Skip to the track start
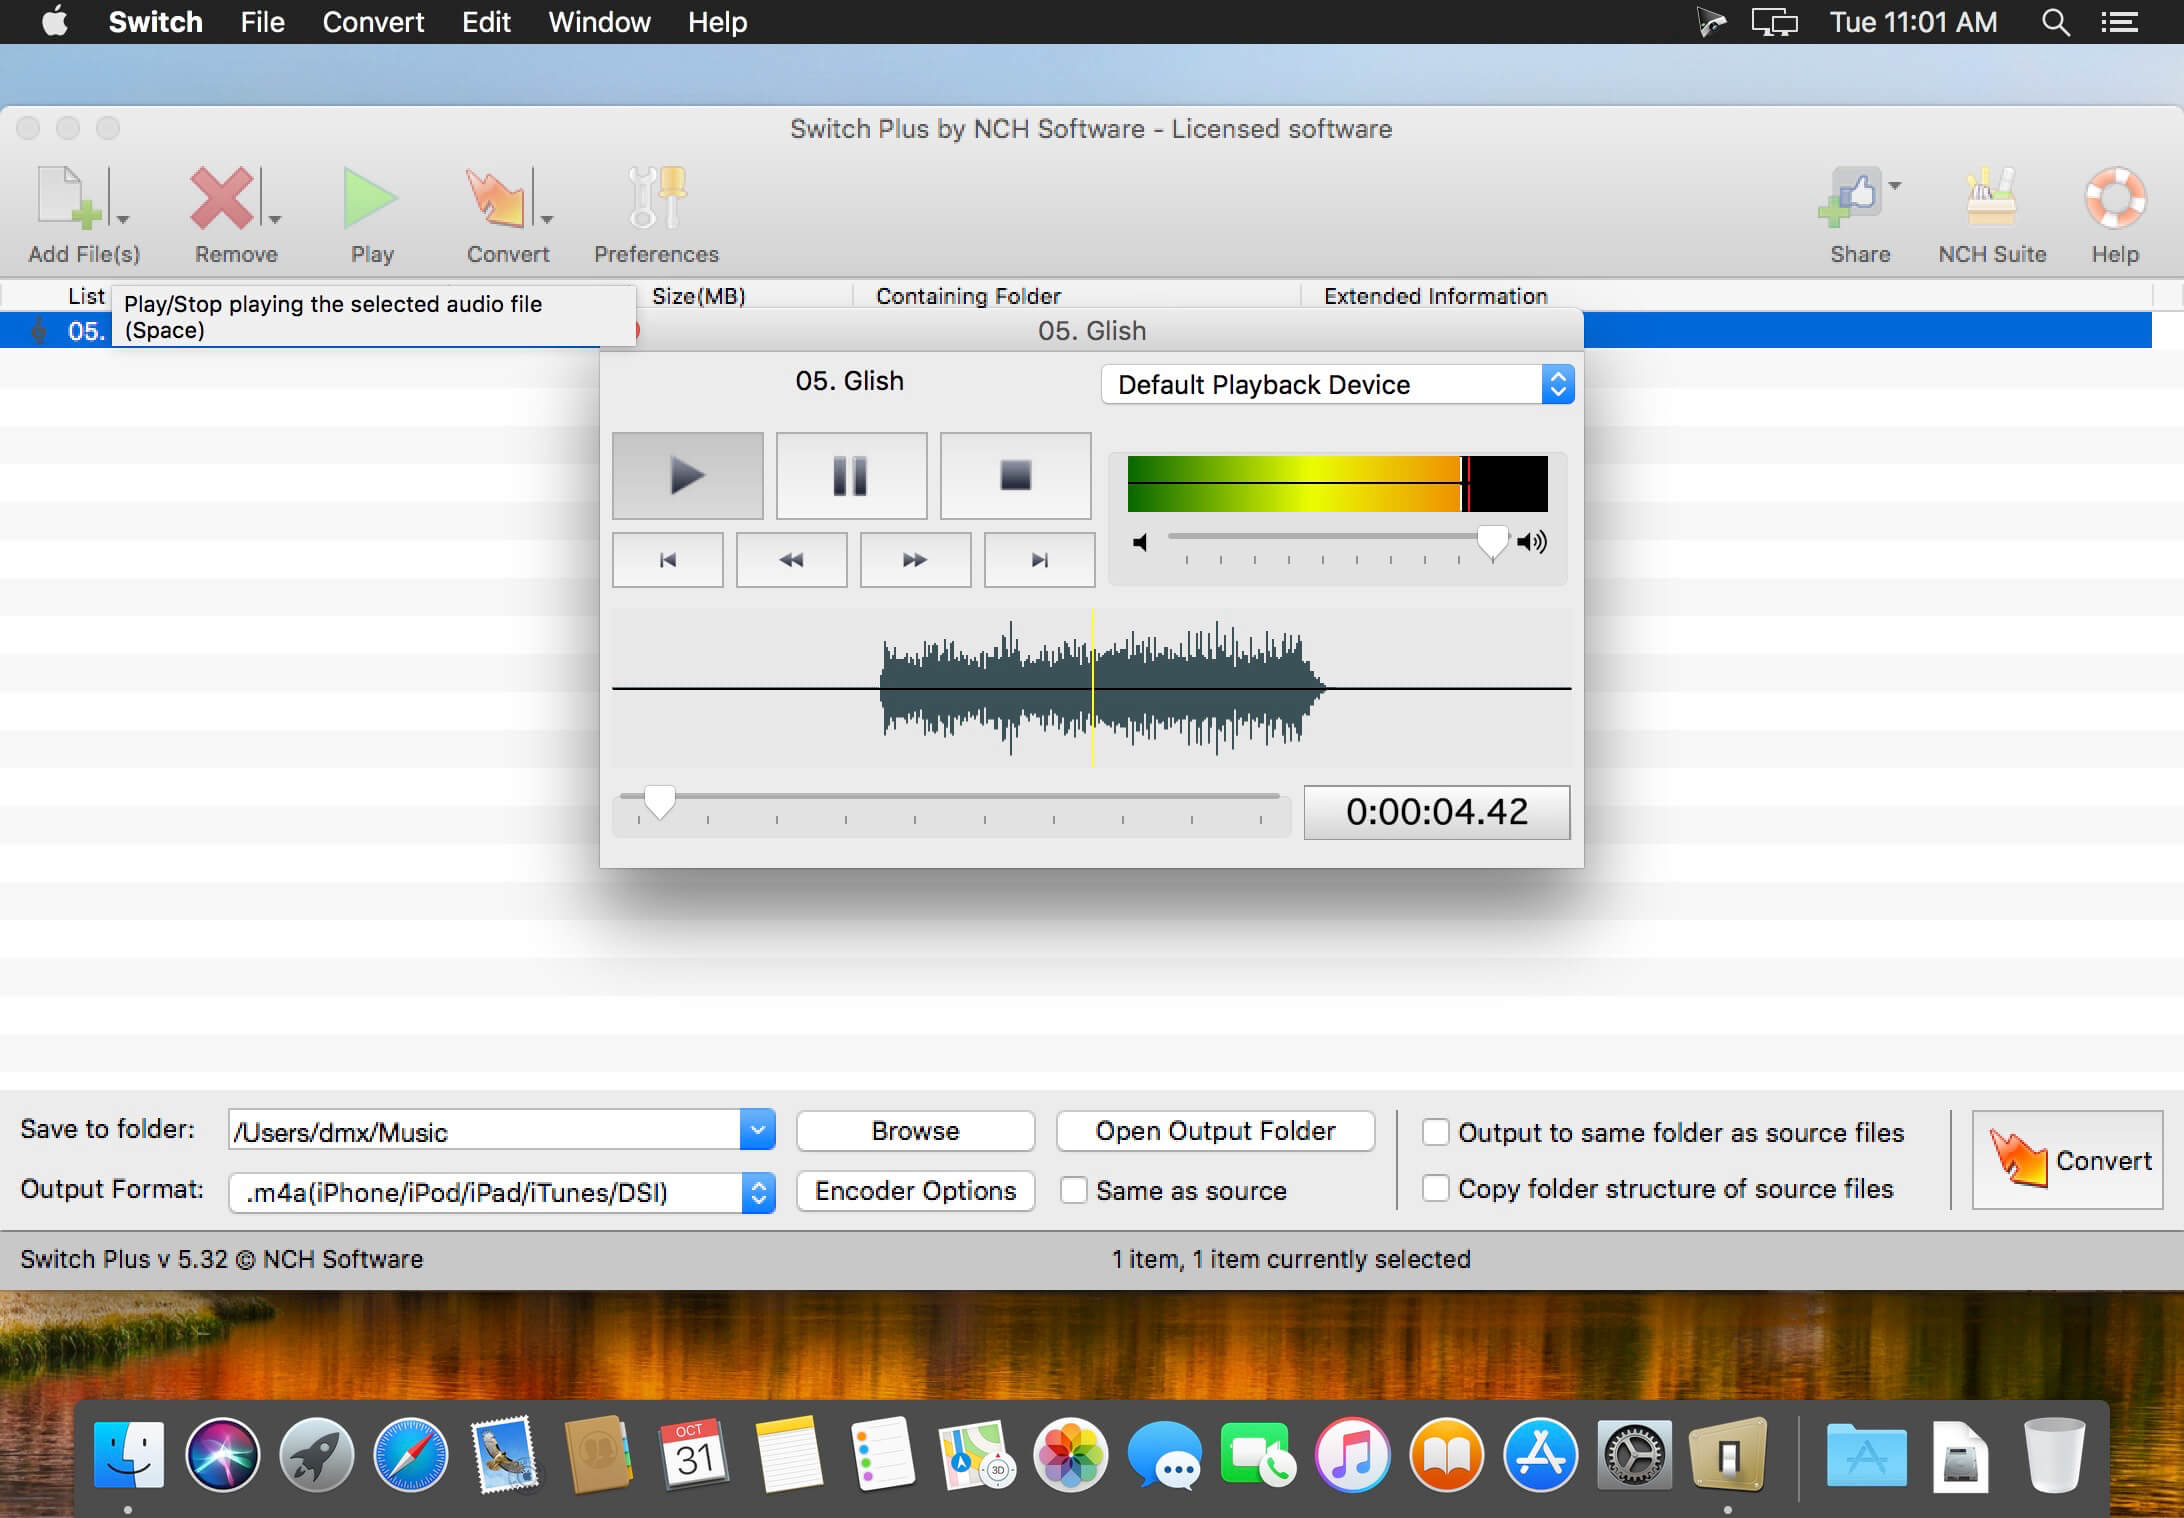The width and height of the screenshot is (2184, 1518). point(667,560)
